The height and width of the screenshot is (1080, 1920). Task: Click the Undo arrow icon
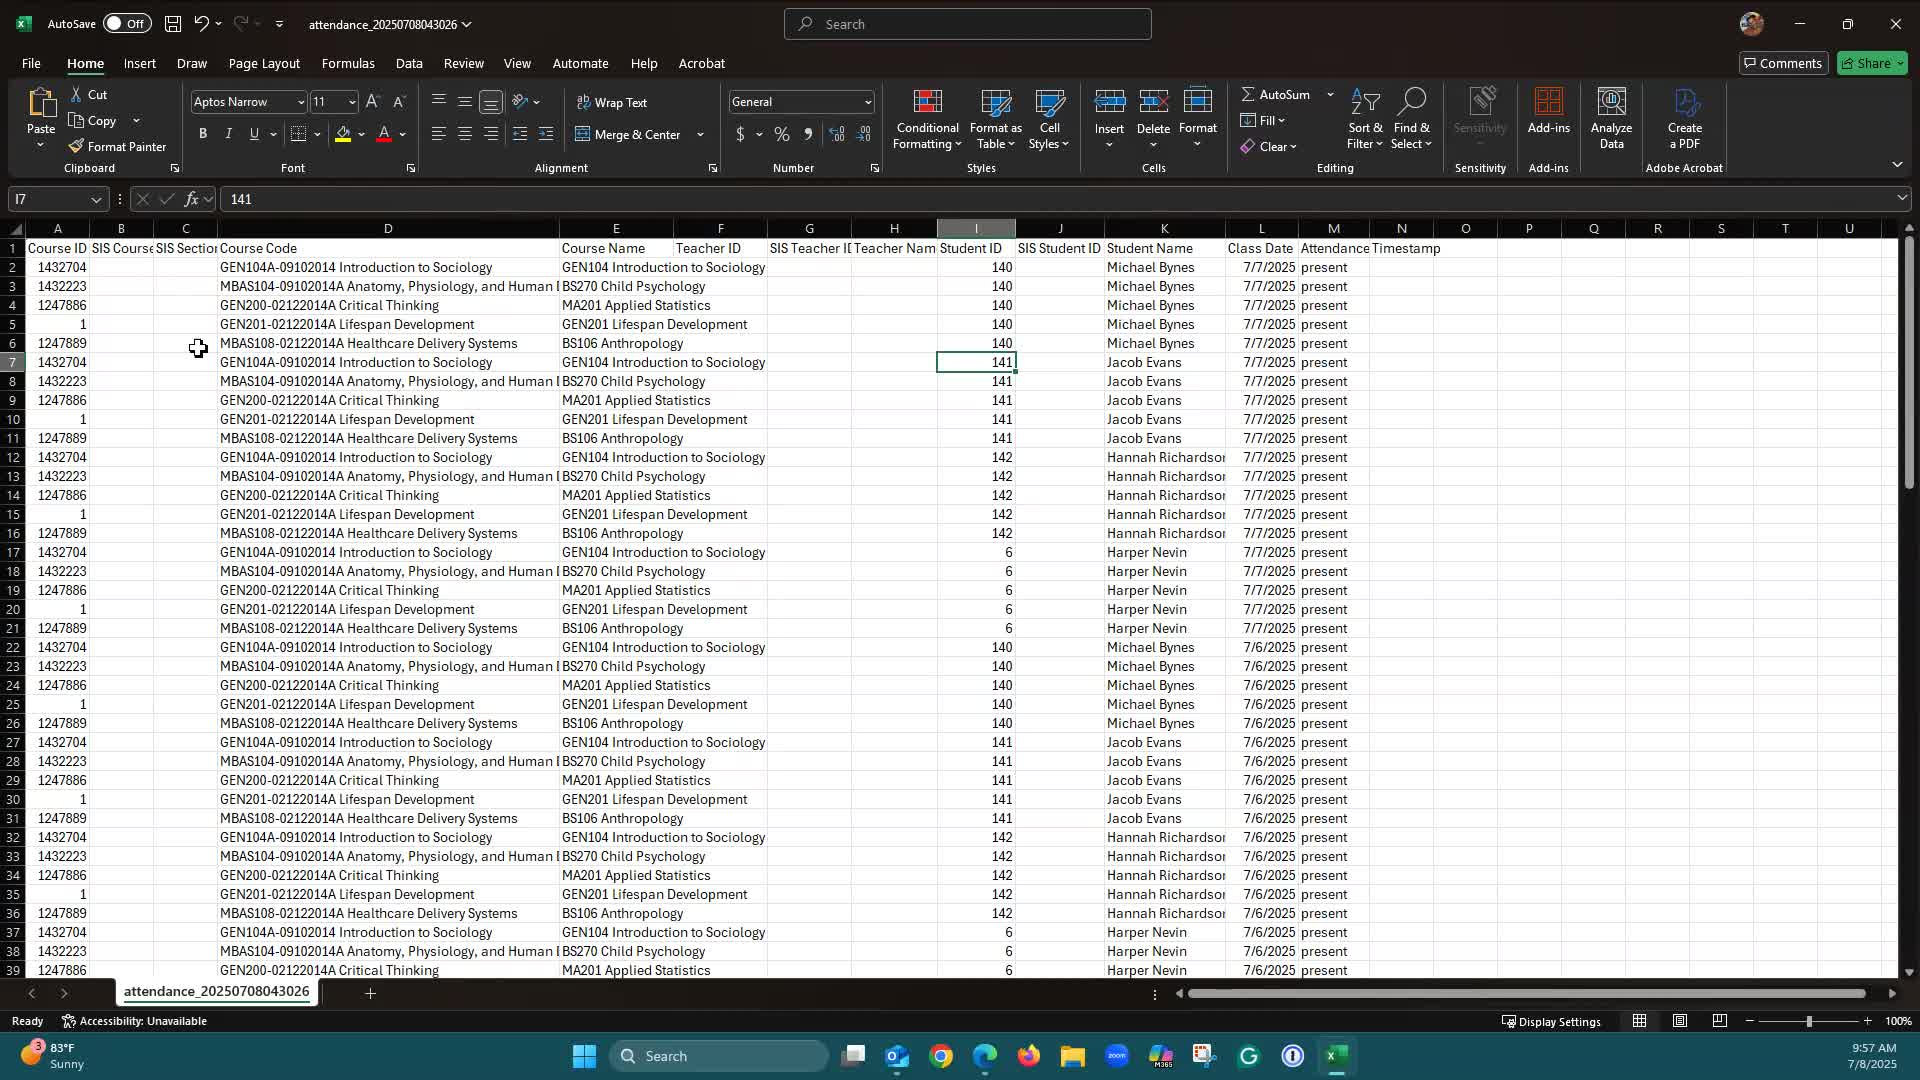201,23
